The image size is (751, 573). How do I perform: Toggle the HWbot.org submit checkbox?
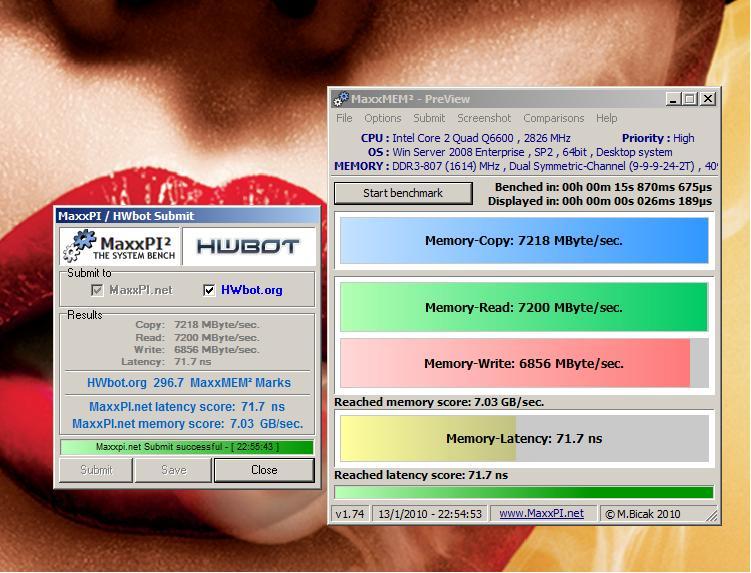209,290
